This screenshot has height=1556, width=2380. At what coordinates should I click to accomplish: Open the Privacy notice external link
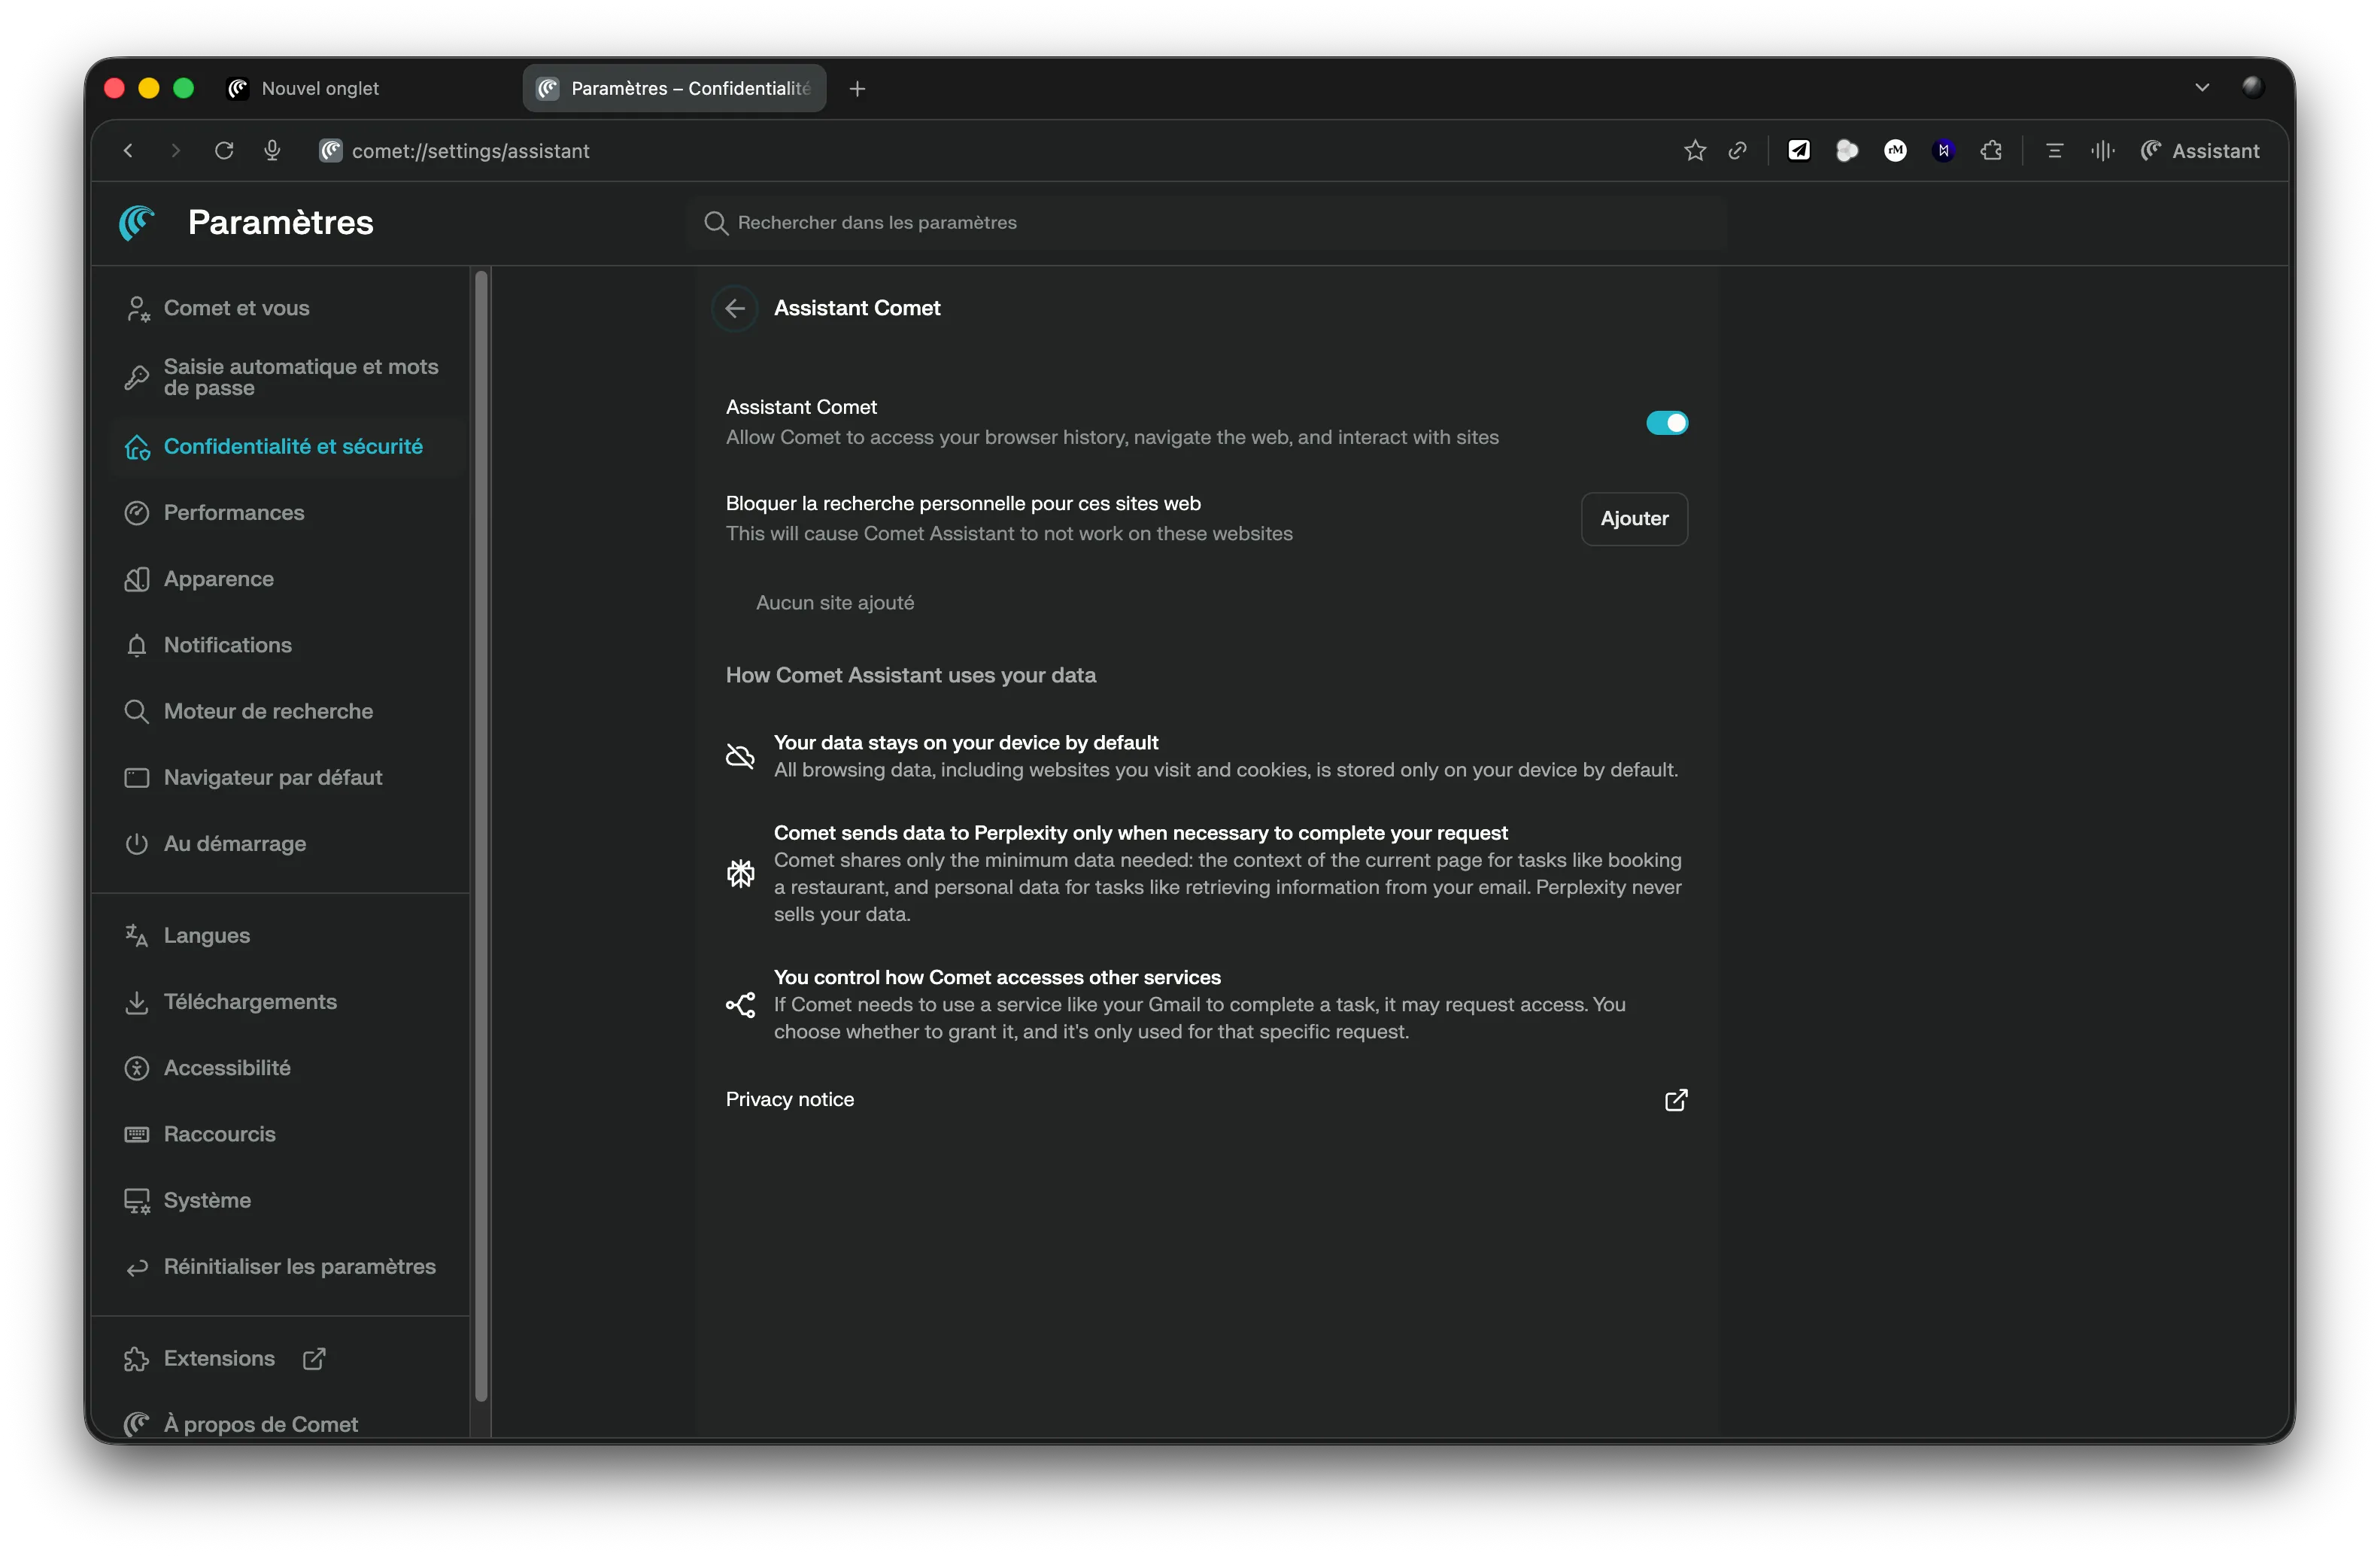[1675, 1099]
